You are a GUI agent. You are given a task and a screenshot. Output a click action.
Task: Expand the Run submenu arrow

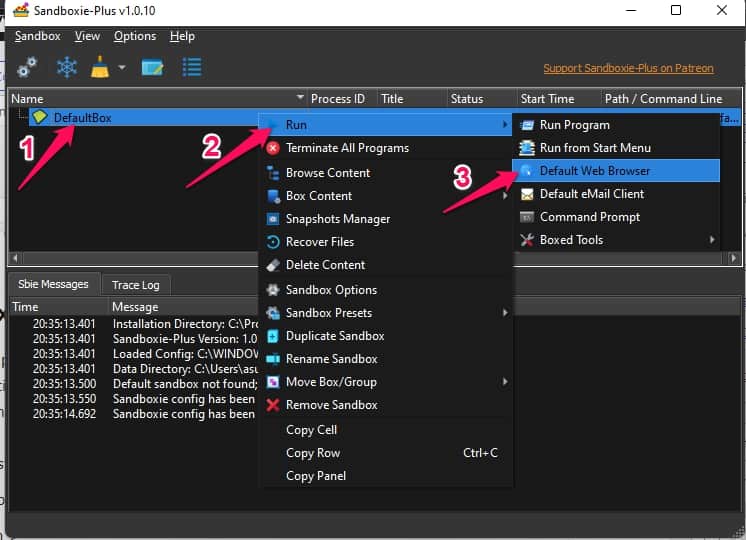[x=504, y=125]
